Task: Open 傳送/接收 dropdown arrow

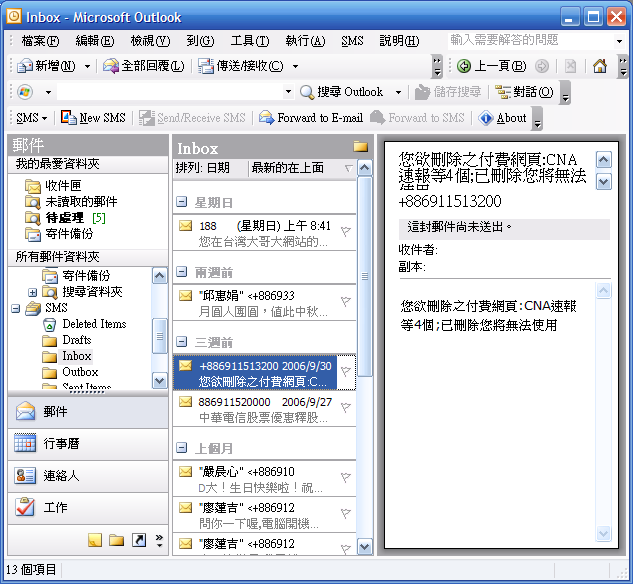Action: point(296,66)
